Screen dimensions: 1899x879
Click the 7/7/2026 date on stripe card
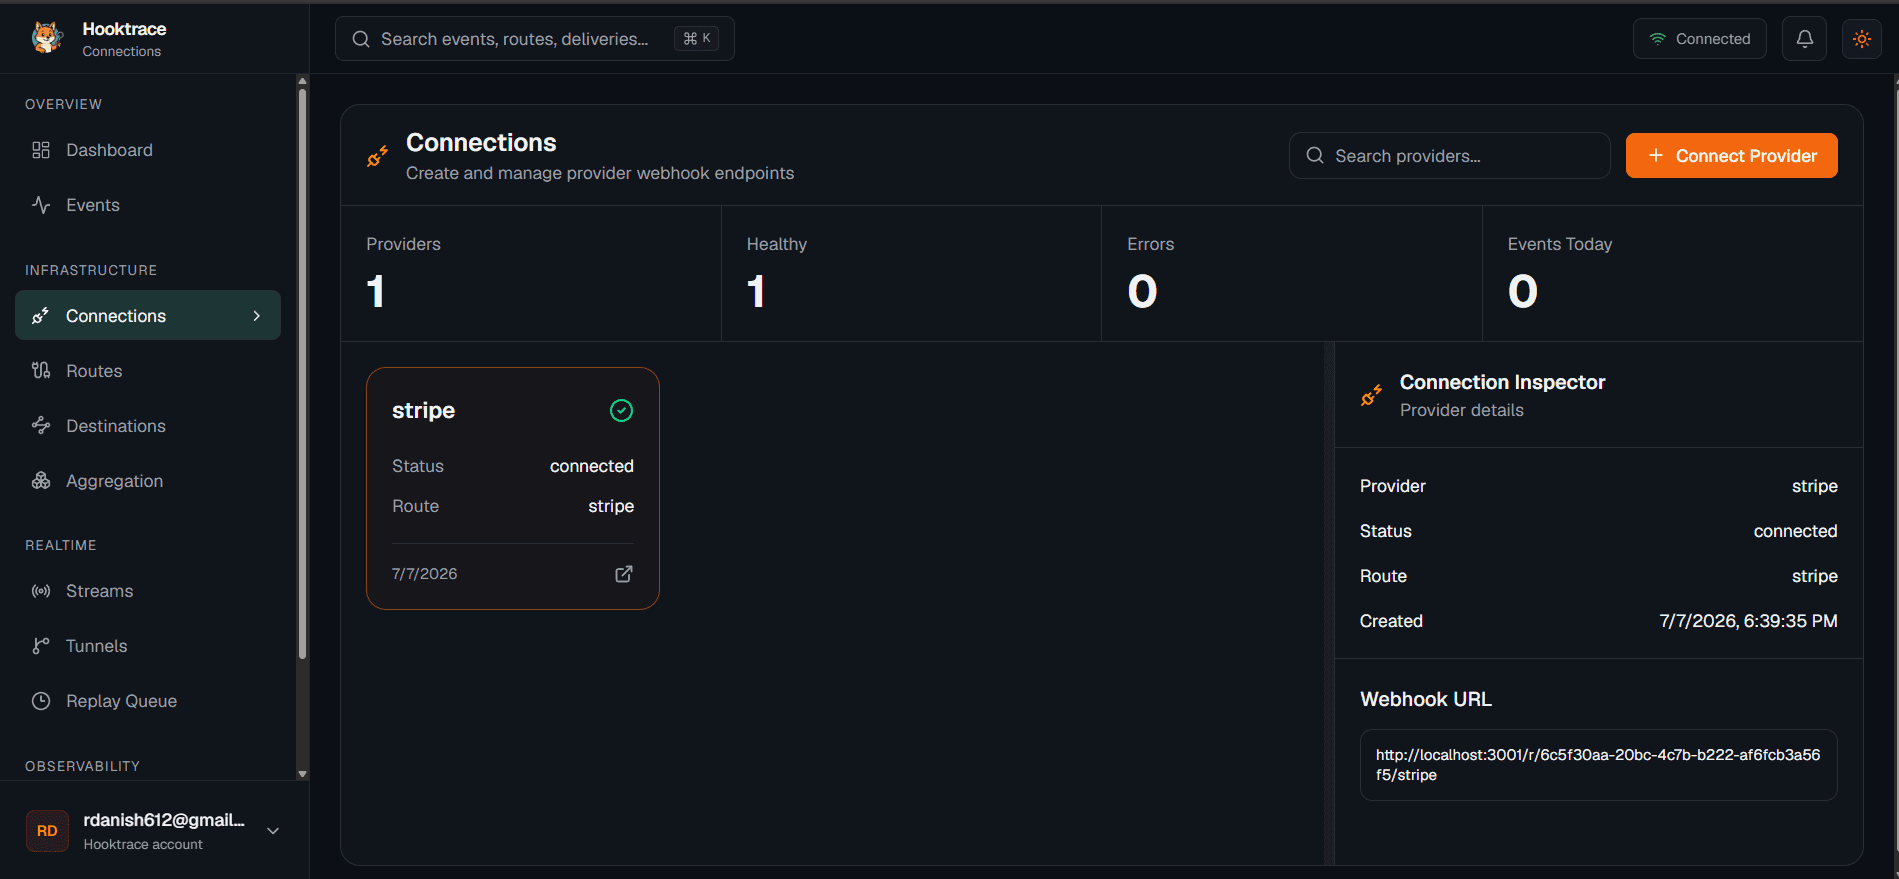(x=424, y=574)
